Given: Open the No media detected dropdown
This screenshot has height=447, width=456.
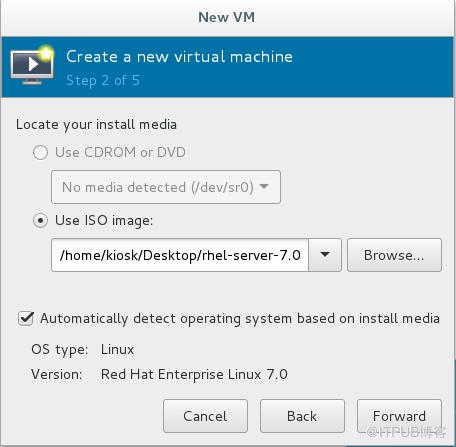Looking at the screenshot, I should tap(166, 187).
